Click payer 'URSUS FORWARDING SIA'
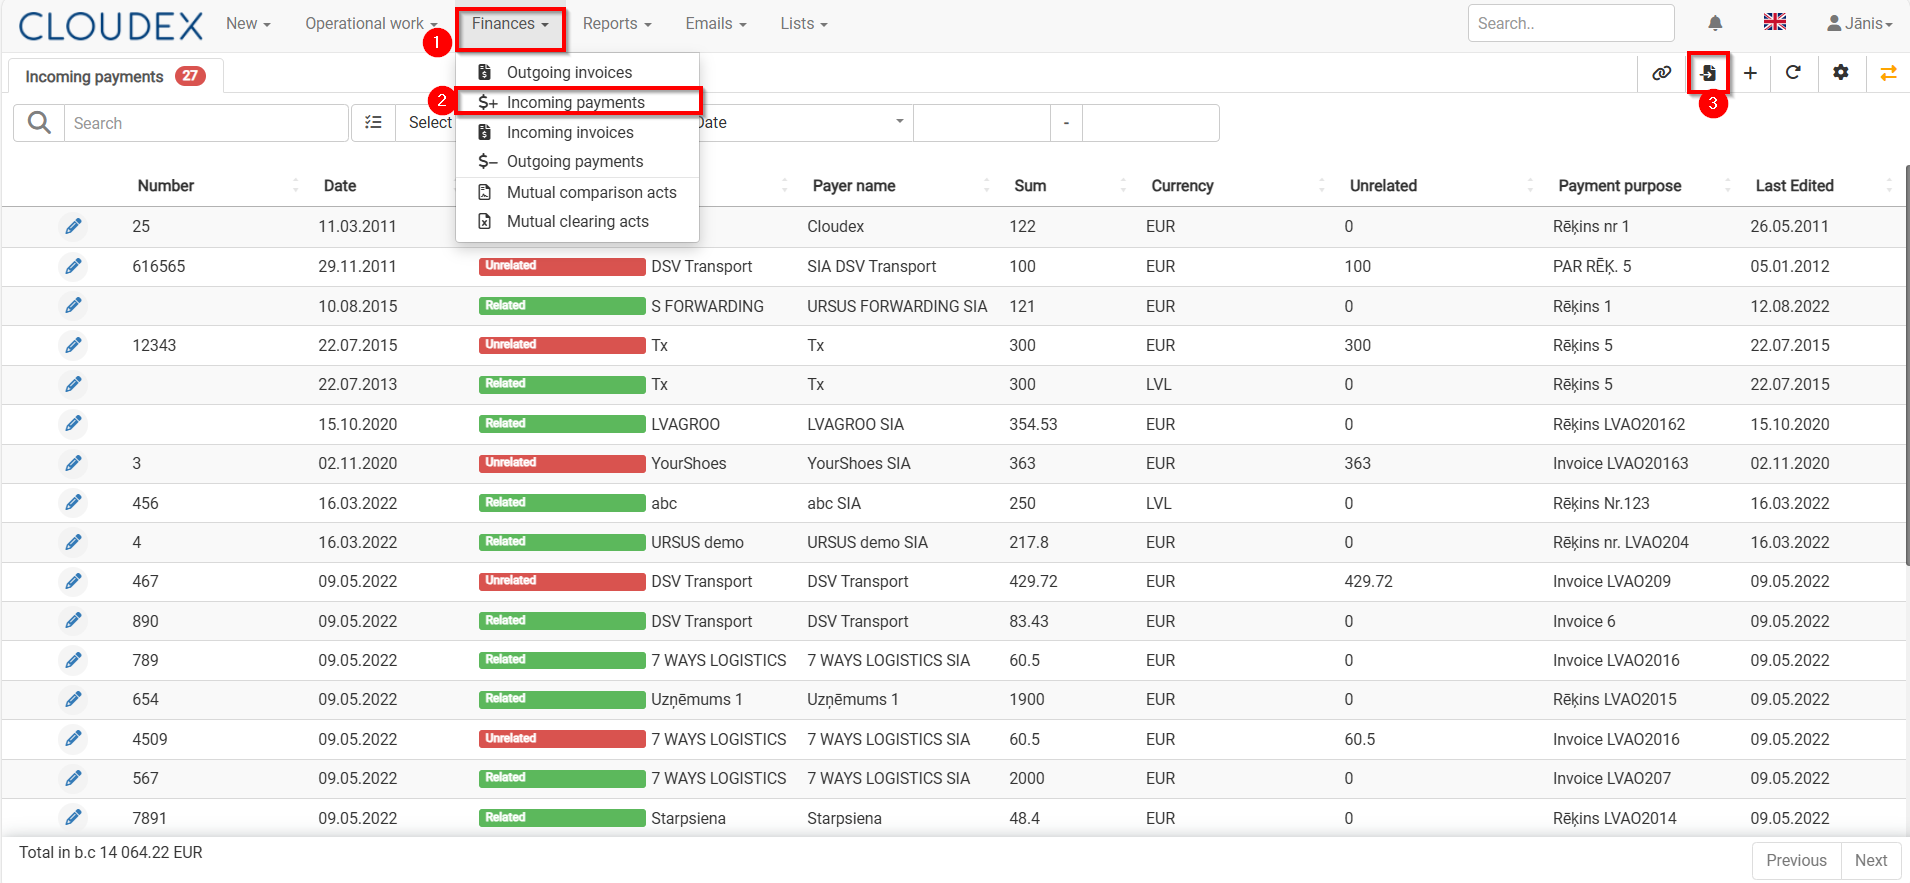The height and width of the screenshot is (883, 1910). [897, 306]
